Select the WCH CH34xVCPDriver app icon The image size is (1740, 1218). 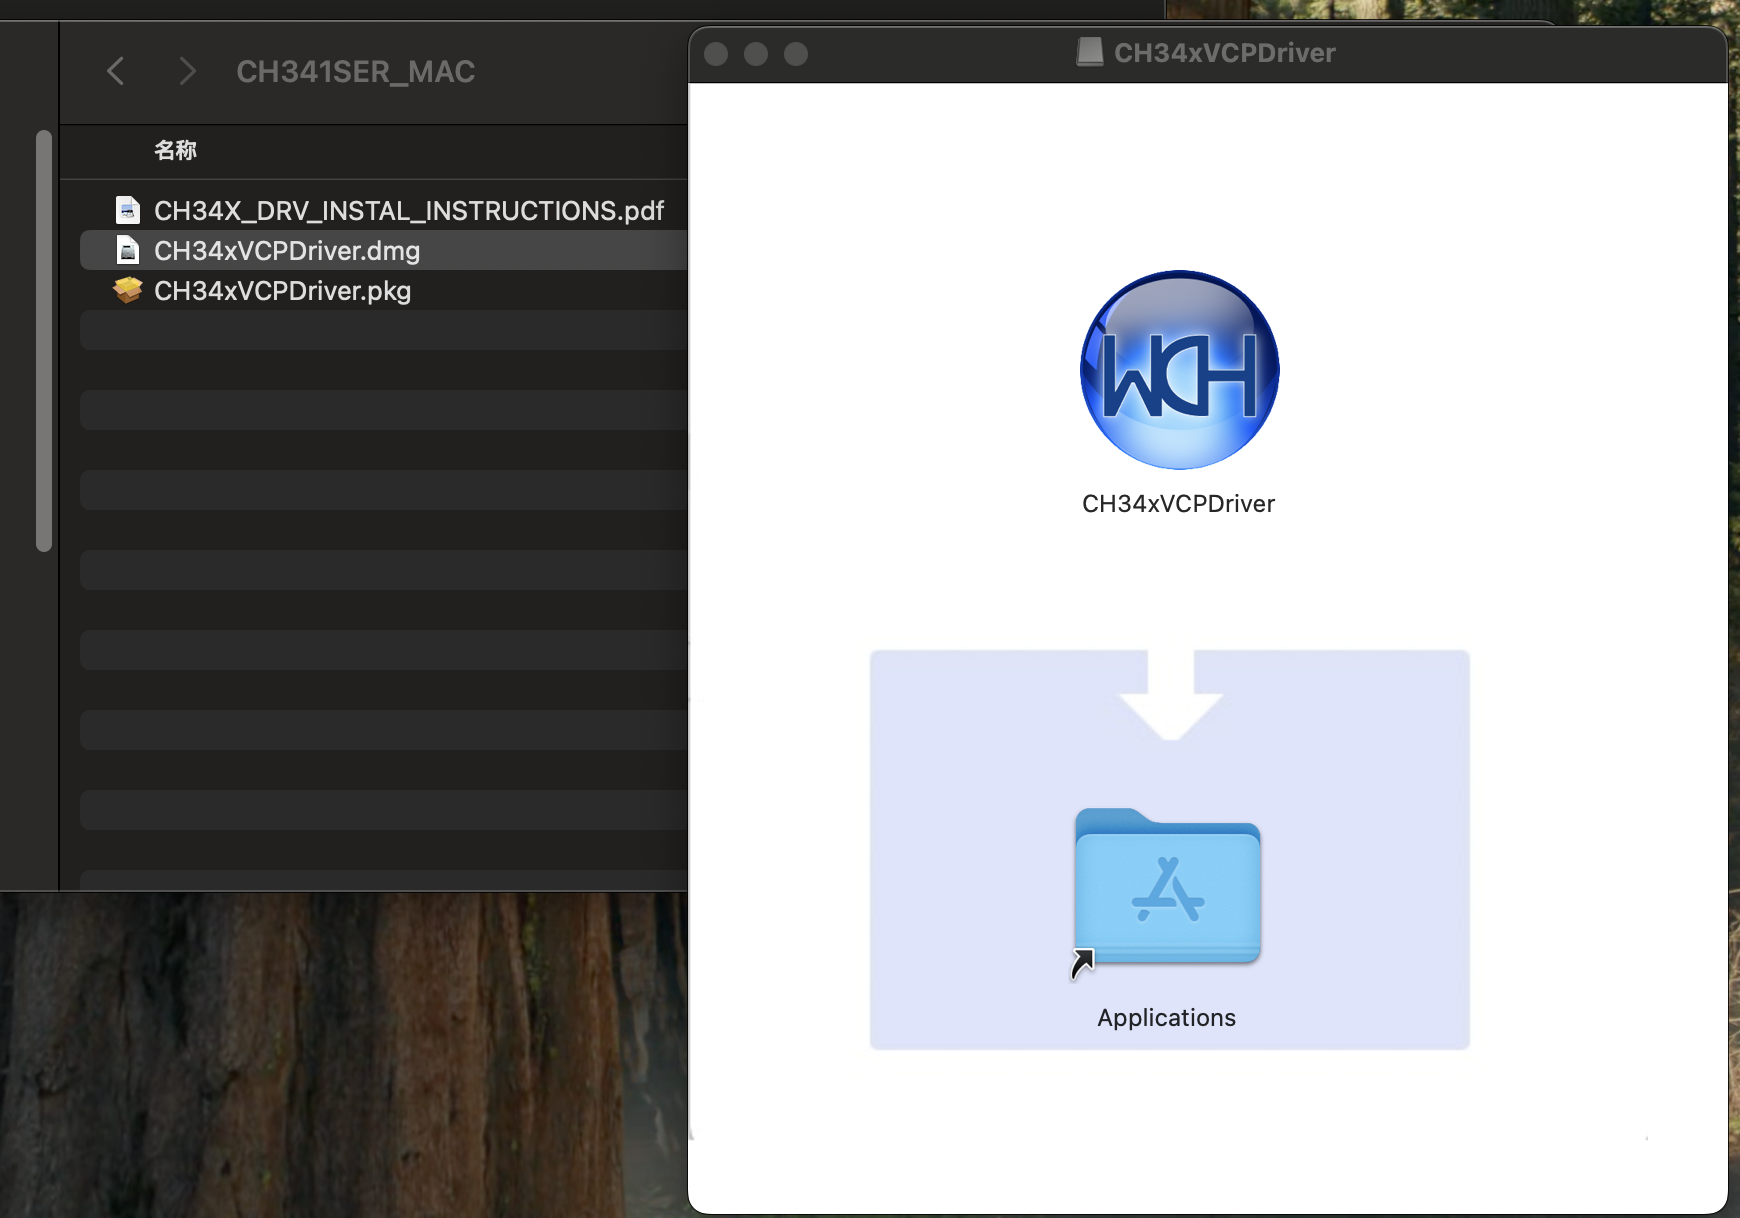(x=1180, y=370)
